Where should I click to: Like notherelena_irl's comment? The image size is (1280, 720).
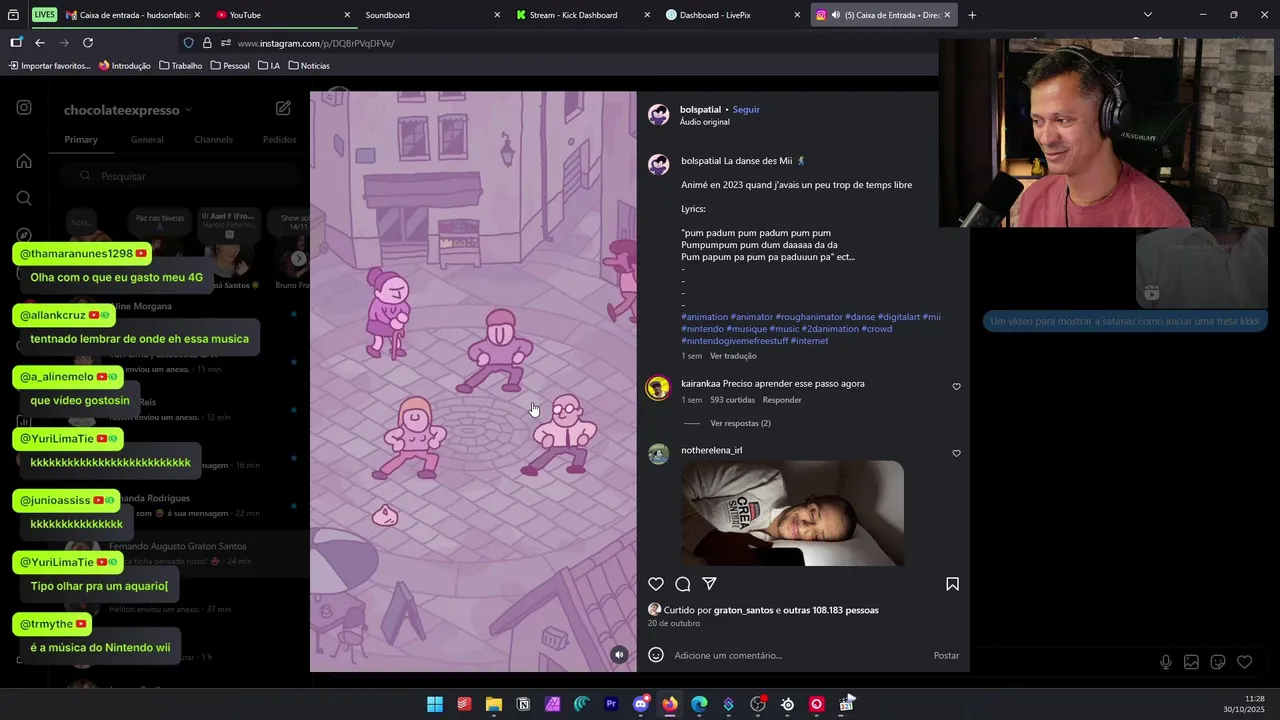(956, 454)
